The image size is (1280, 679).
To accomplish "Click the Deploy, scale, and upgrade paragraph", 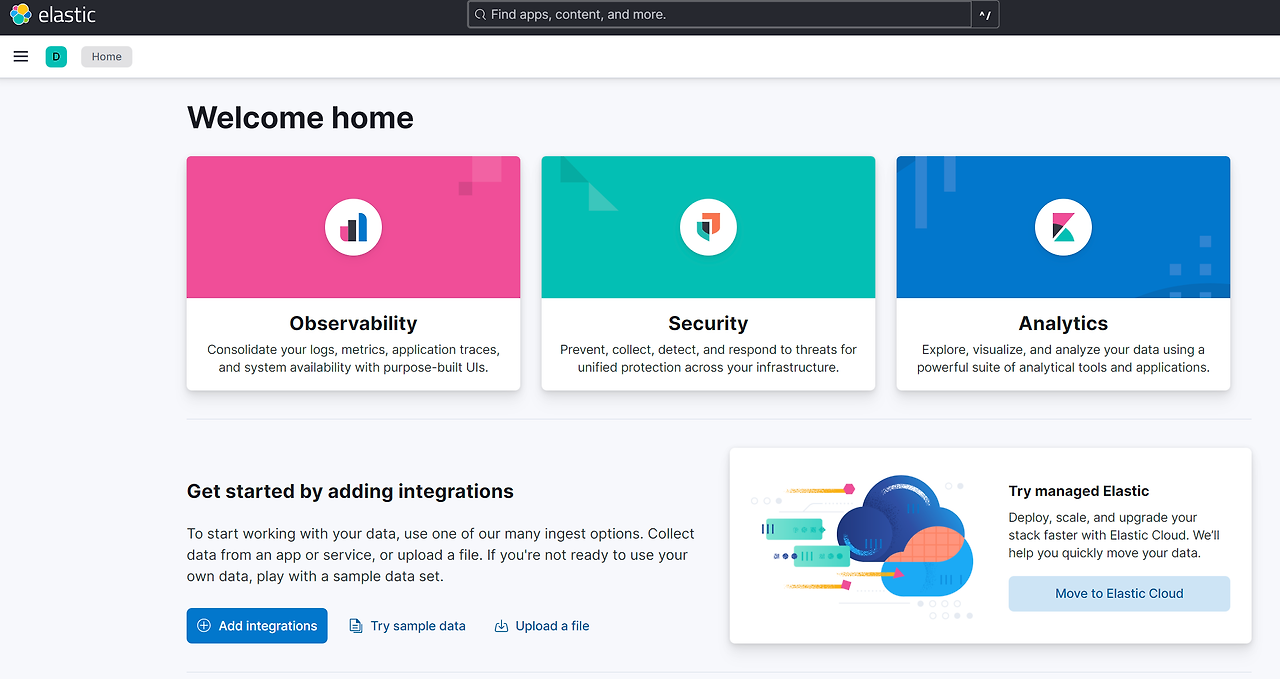I will coord(1114,535).
